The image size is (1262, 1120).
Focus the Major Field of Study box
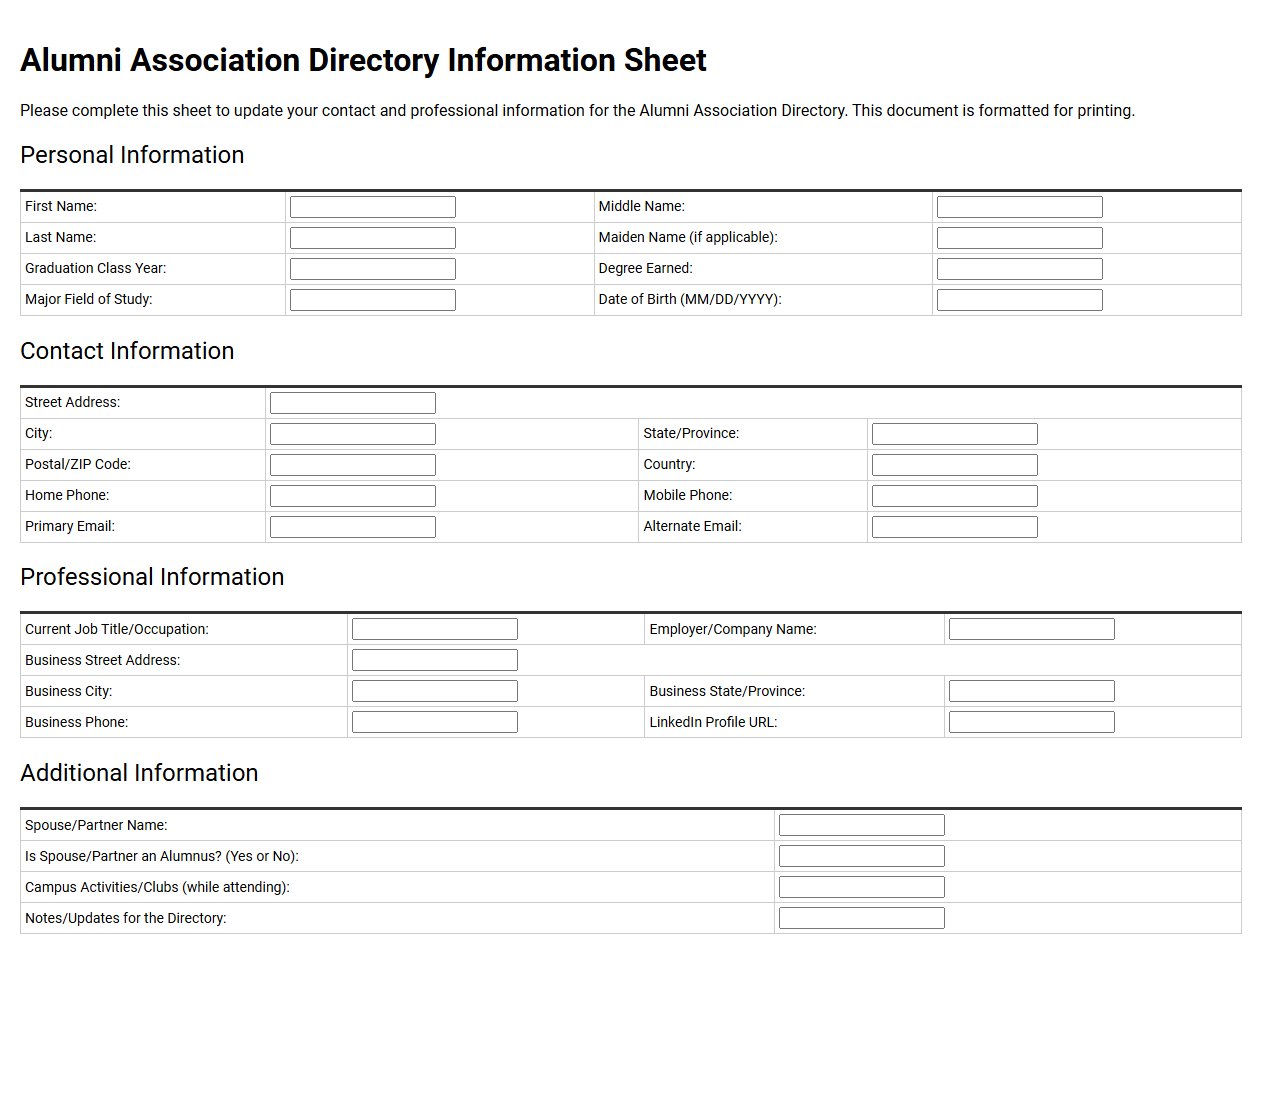point(373,300)
